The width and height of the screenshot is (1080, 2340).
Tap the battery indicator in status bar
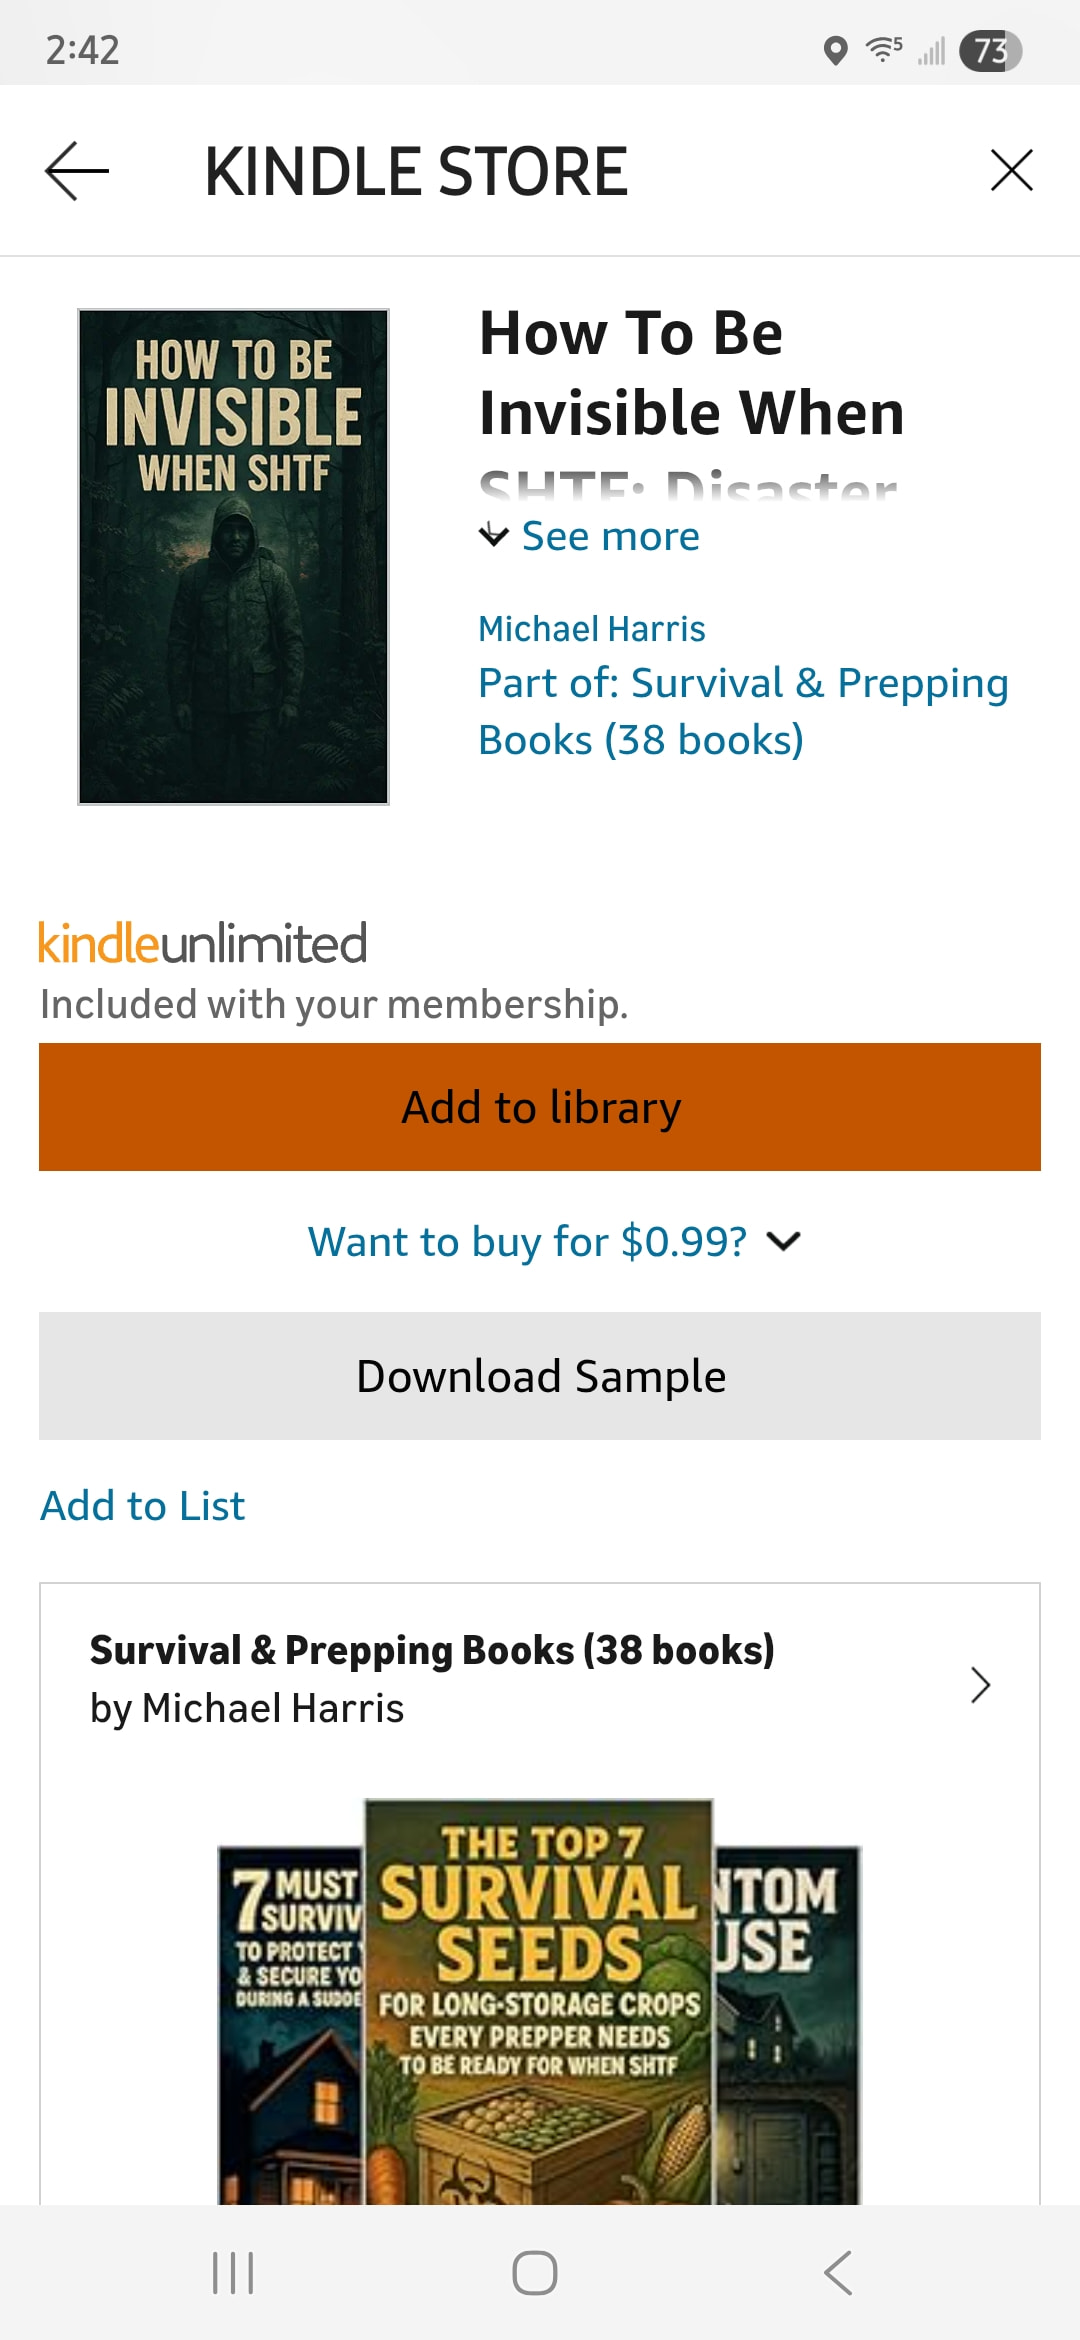click(990, 51)
